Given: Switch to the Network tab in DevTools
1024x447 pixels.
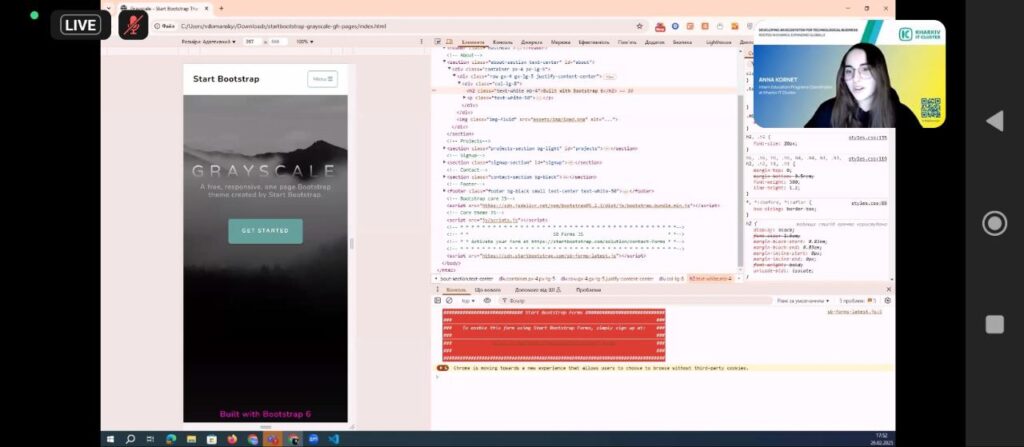Looking at the screenshot, I should pyautogui.click(x=560, y=42).
